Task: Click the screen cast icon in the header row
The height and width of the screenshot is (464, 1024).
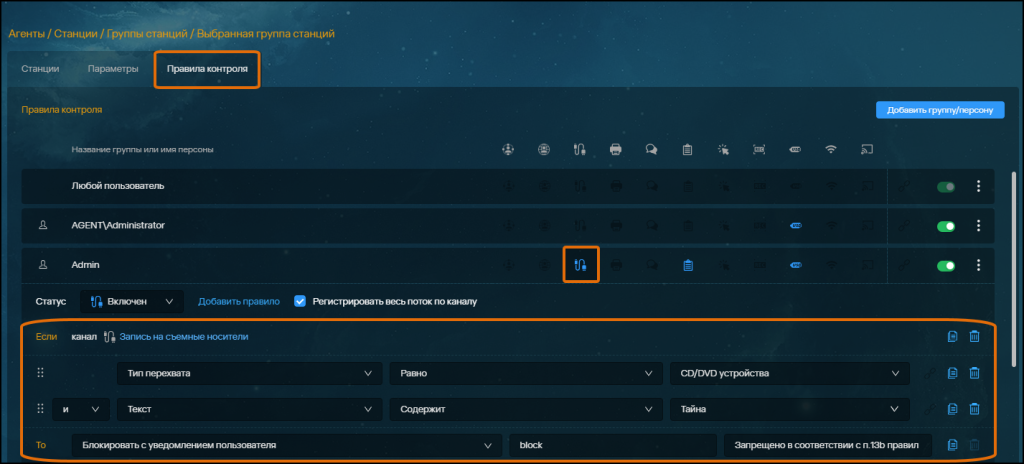Action: coord(867,149)
